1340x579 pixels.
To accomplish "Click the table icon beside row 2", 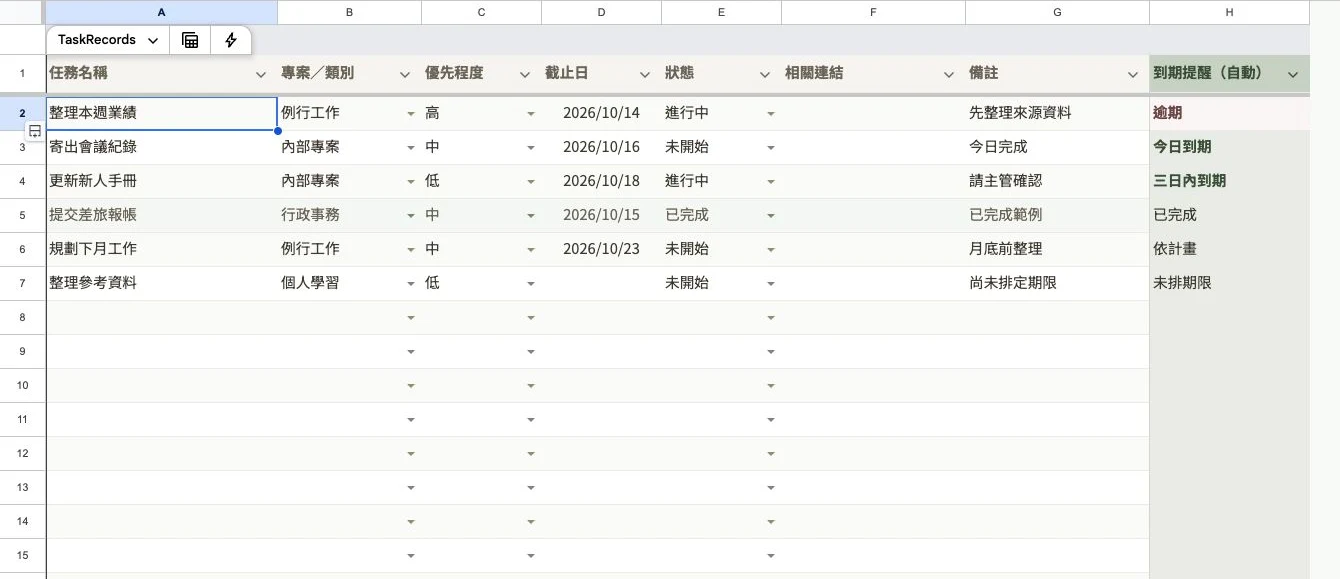I will pyautogui.click(x=34, y=131).
